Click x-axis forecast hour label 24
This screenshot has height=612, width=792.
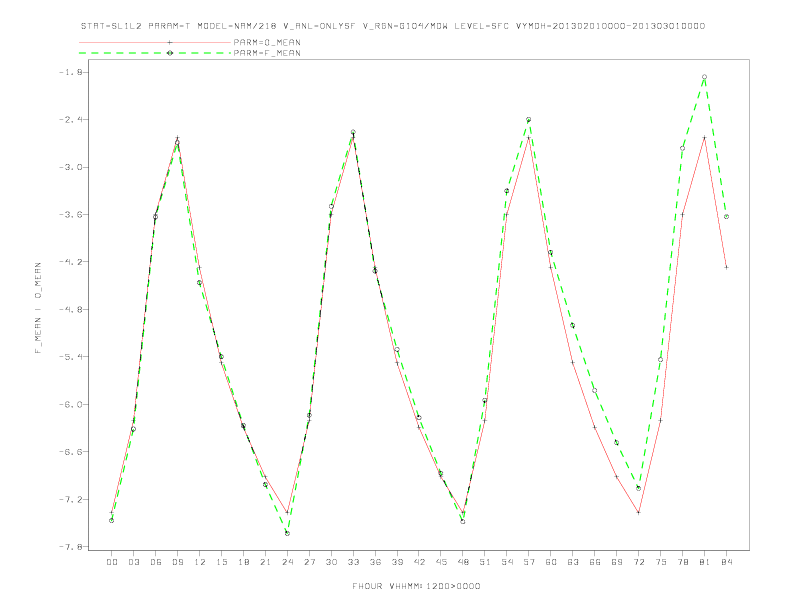click(x=287, y=562)
